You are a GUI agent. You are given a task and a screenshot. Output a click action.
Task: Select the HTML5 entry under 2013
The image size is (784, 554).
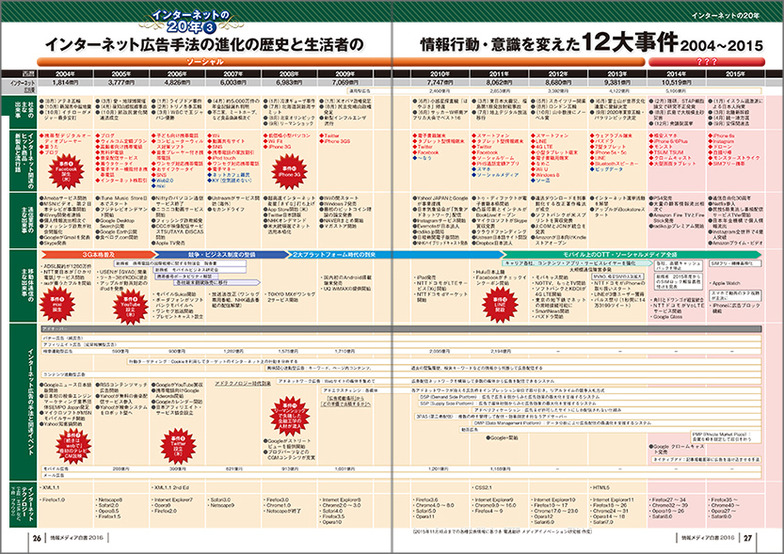click(598, 487)
